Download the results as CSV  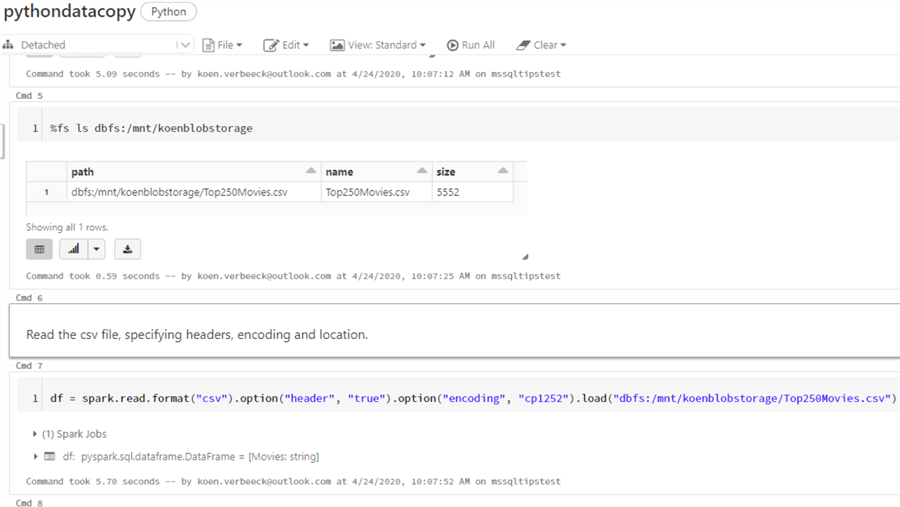pos(127,249)
